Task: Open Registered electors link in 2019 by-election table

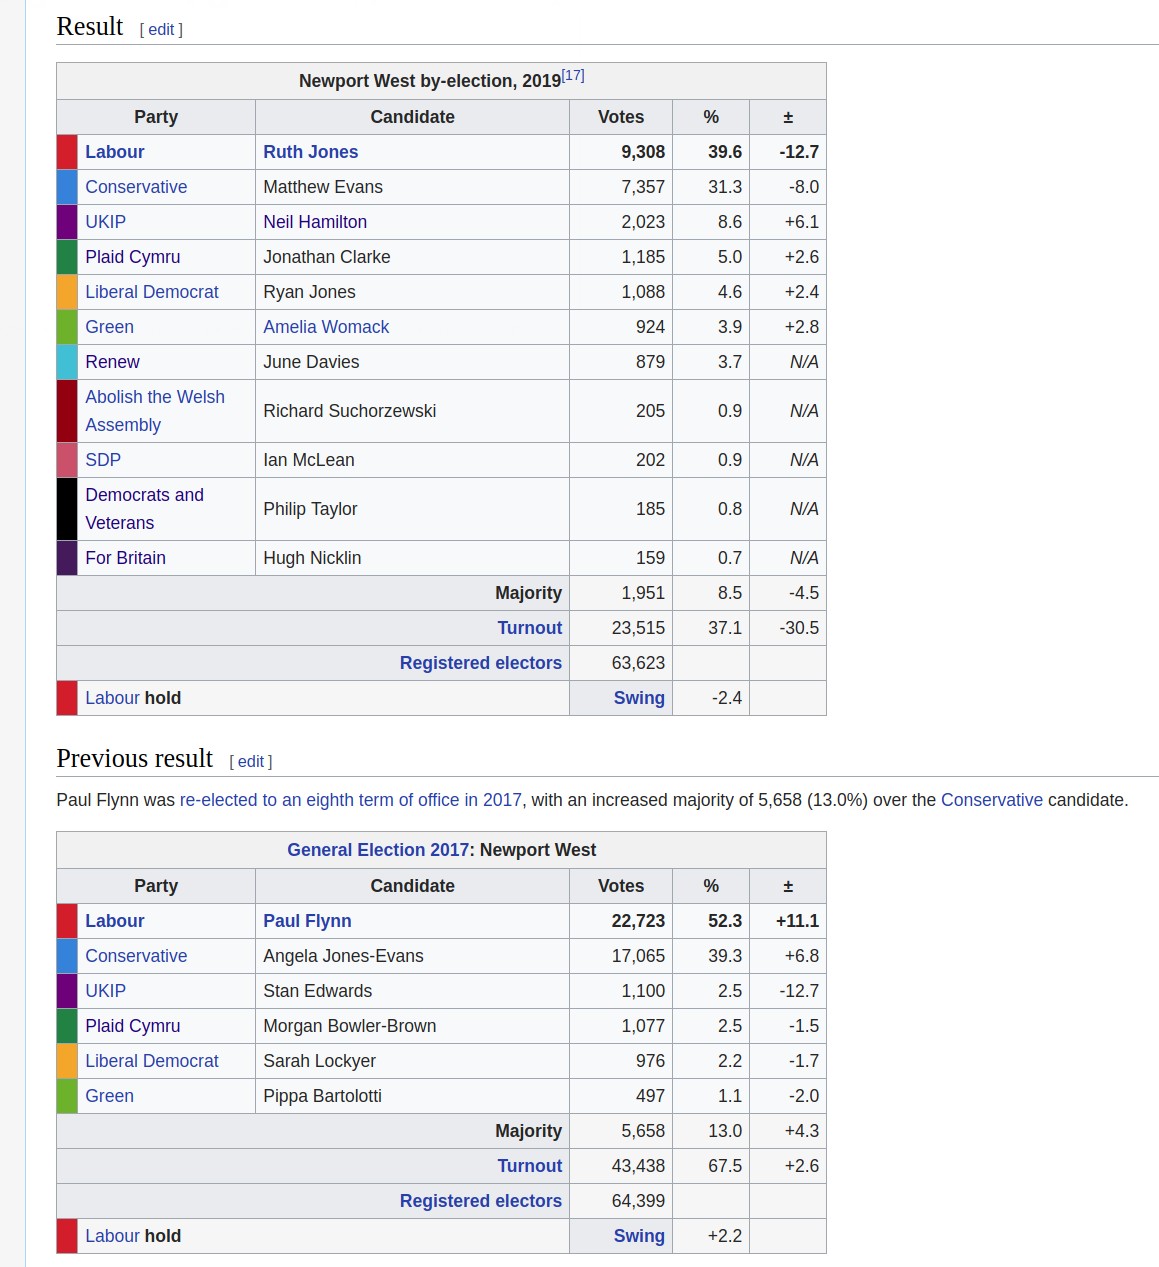Action: tap(481, 663)
